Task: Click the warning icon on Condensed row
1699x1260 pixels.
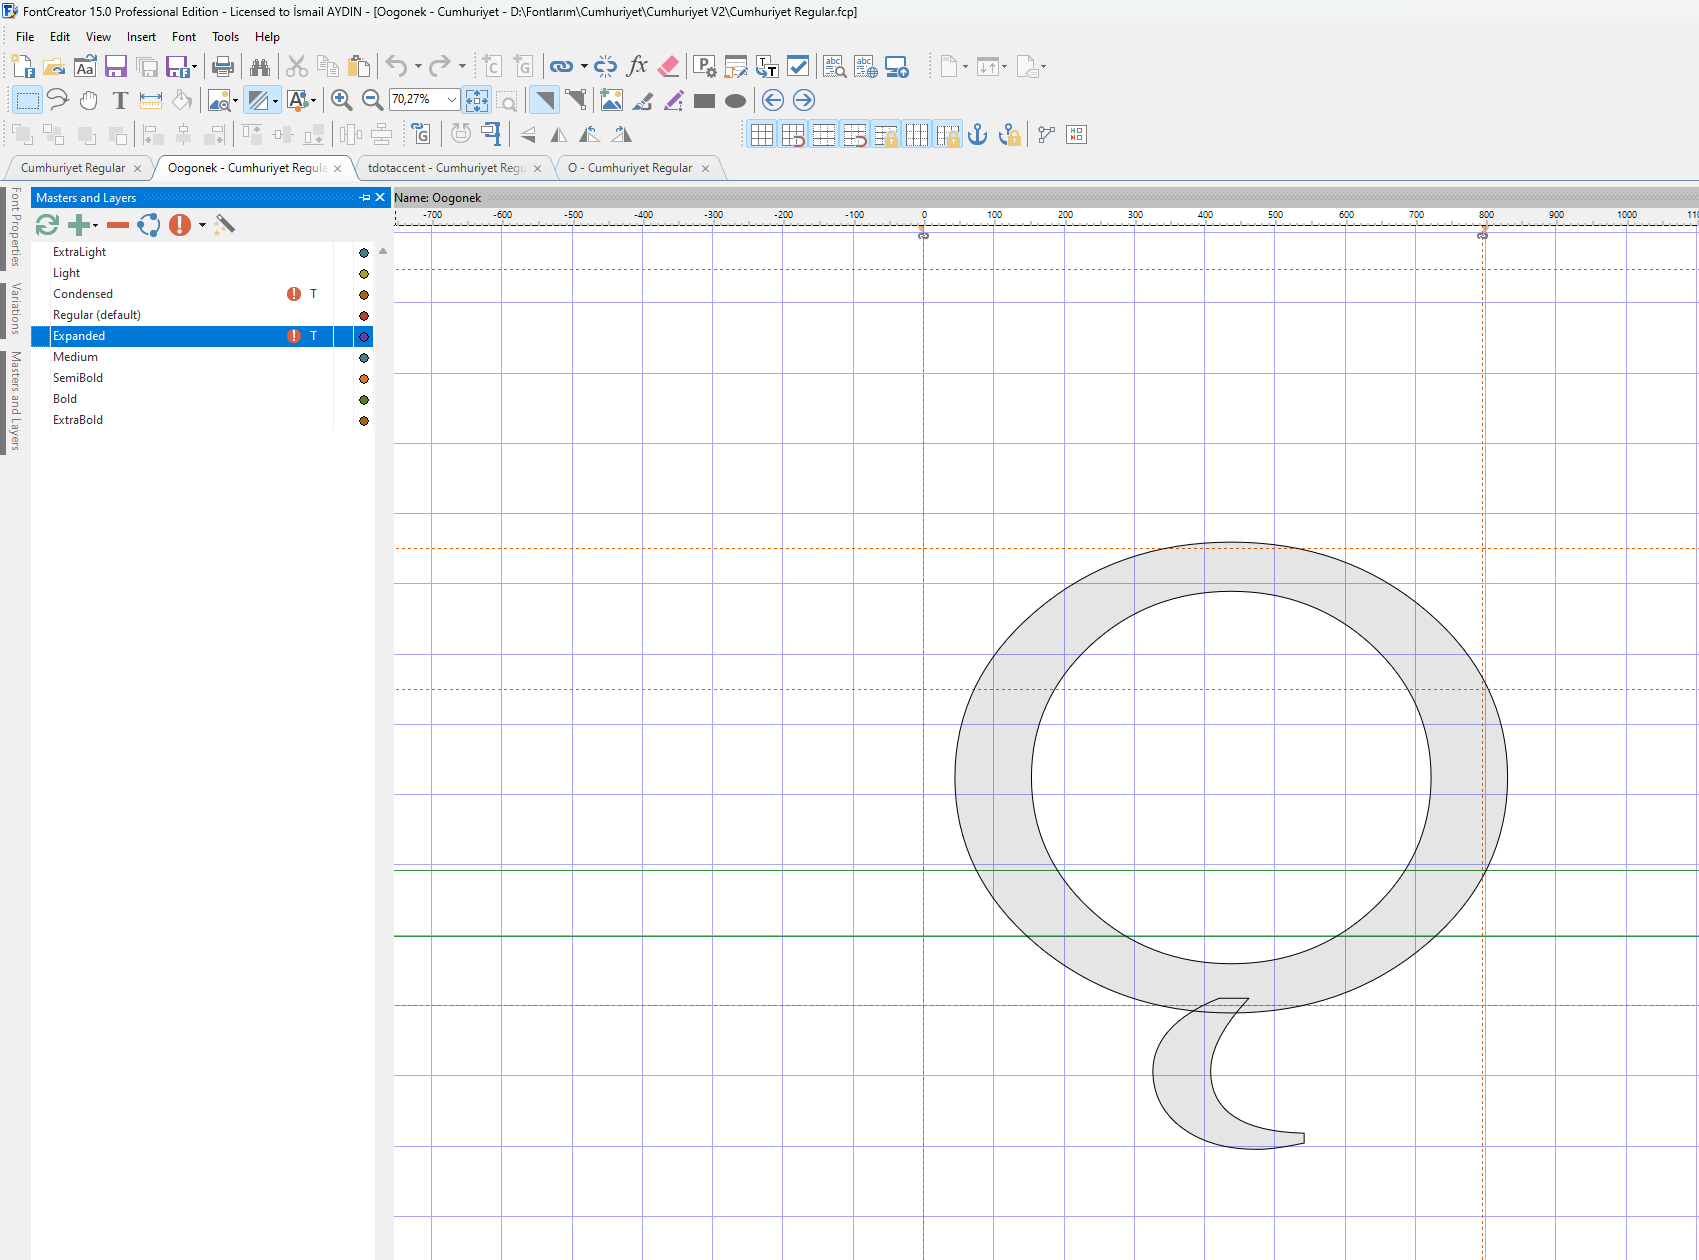Action: click(x=294, y=294)
